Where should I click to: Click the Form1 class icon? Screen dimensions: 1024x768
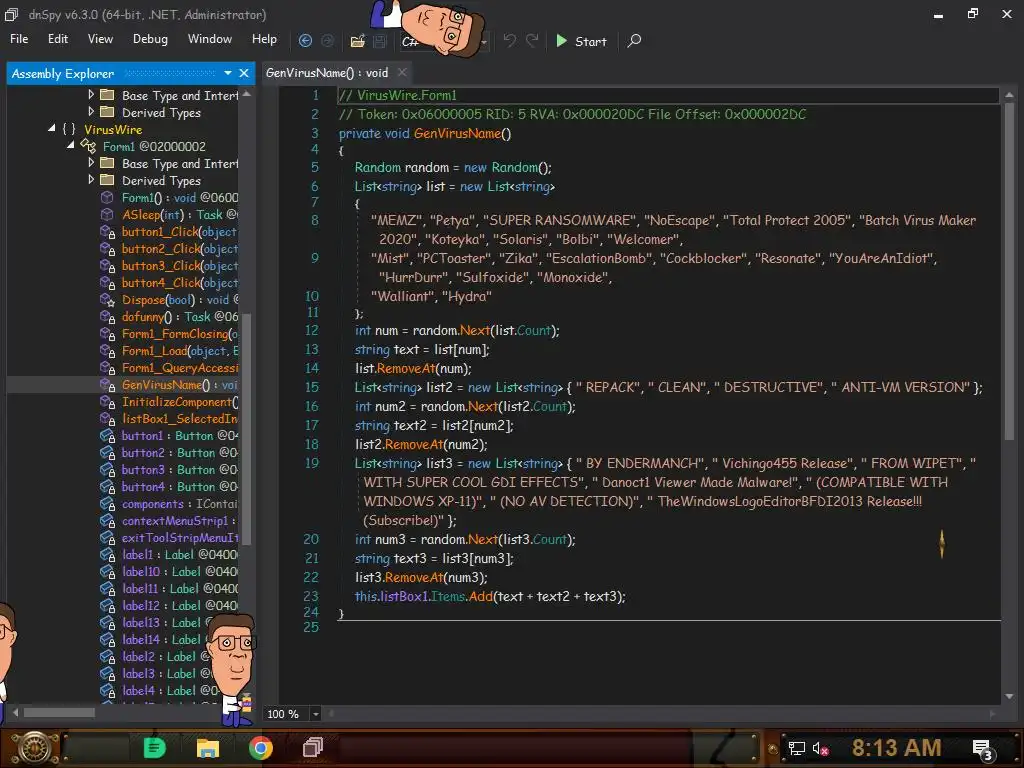pyautogui.click(x=88, y=146)
